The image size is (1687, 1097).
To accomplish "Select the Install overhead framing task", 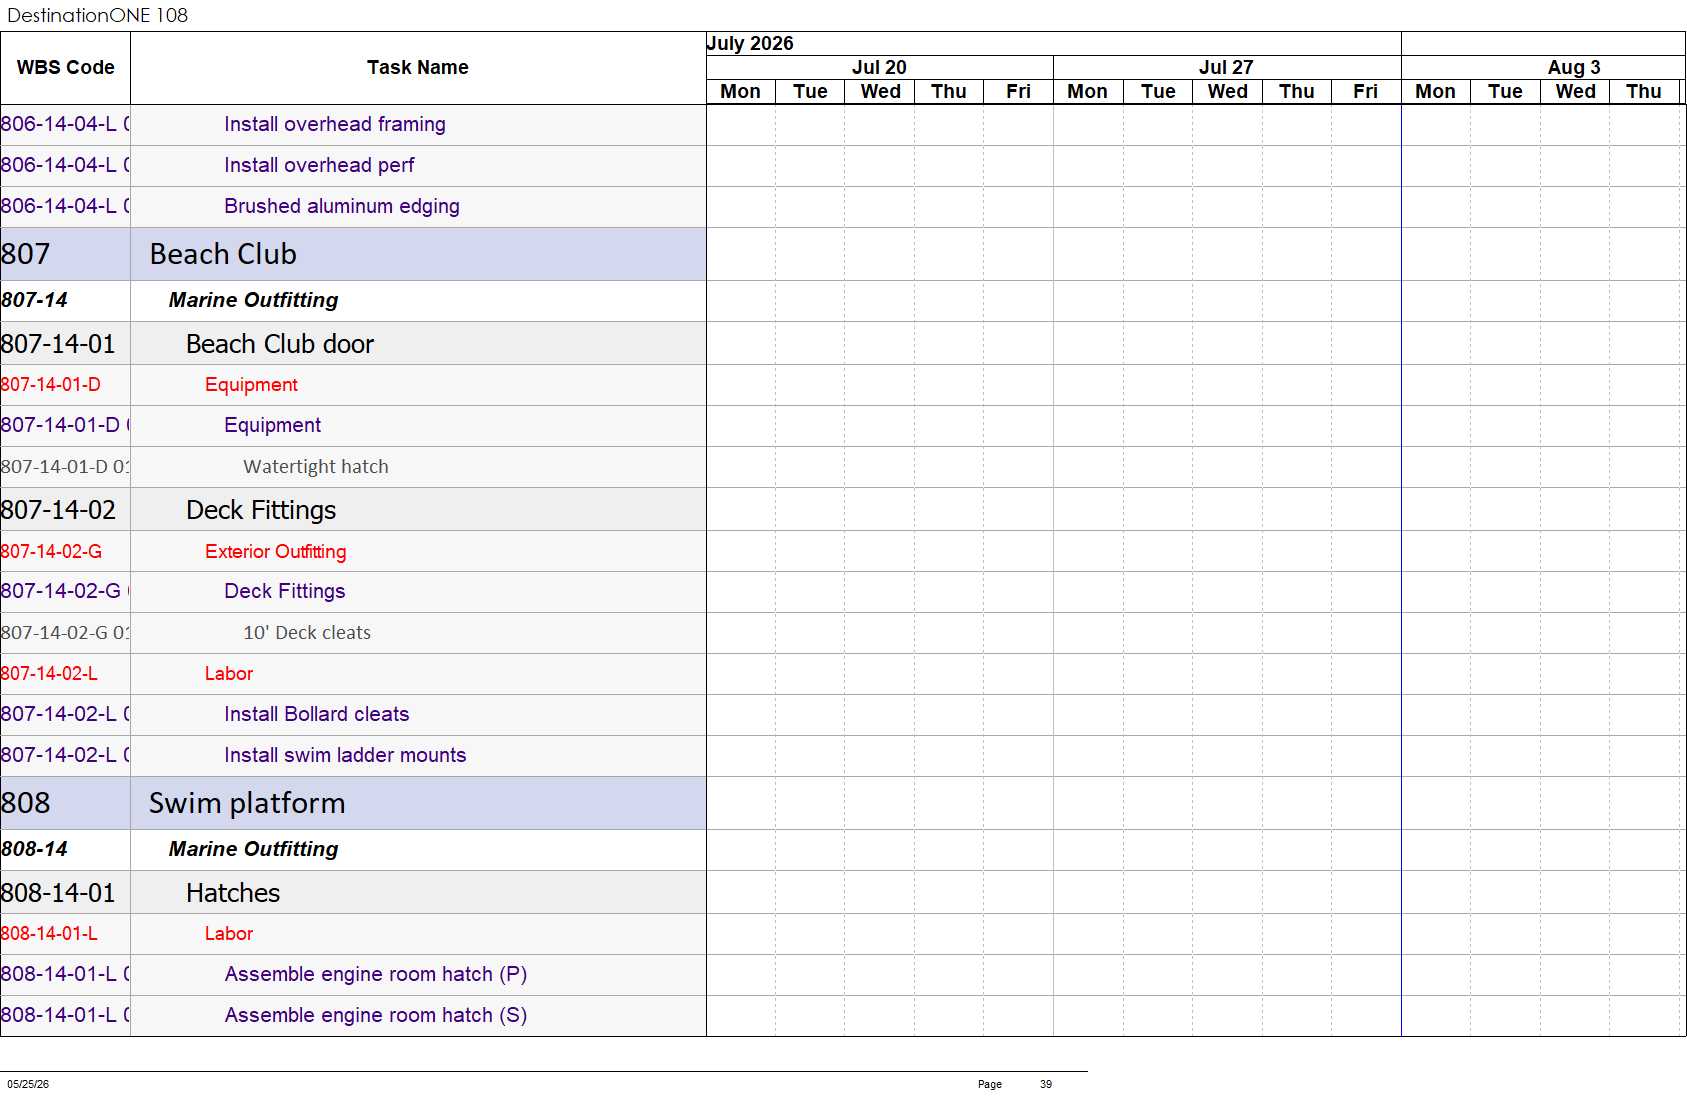I will tap(353, 125).
